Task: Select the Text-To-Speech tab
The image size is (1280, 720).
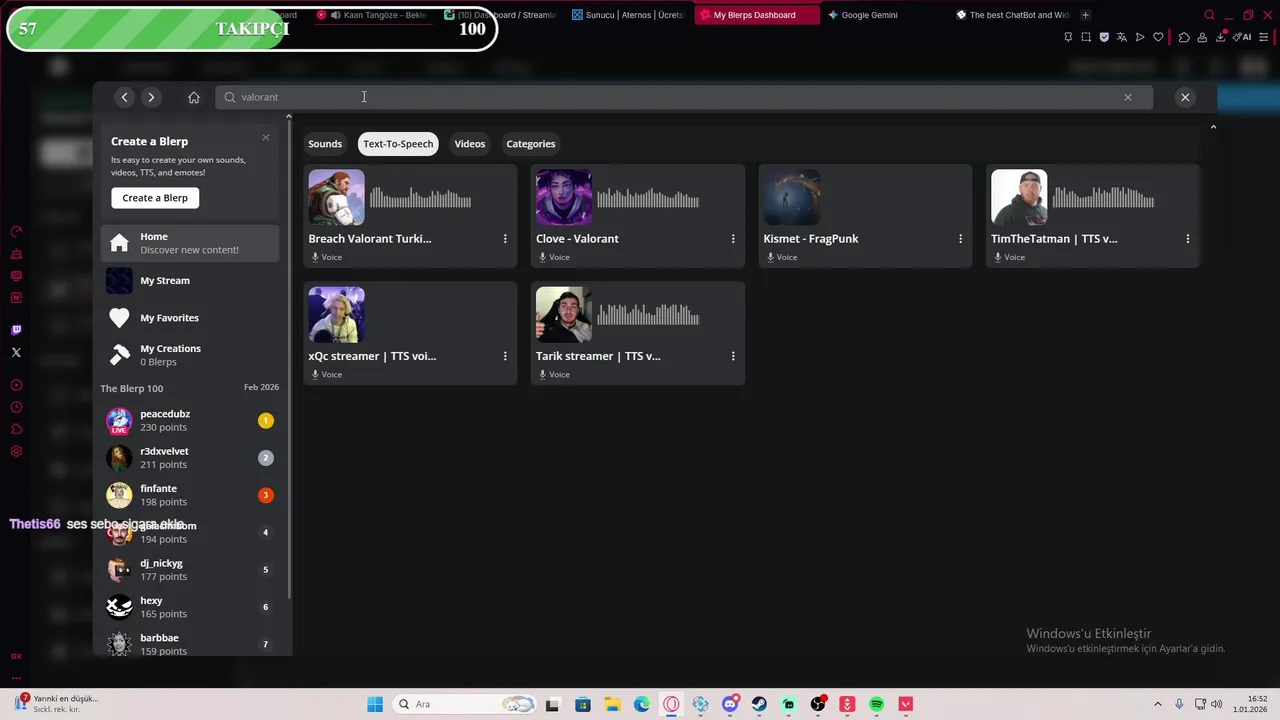Action: click(x=398, y=144)
